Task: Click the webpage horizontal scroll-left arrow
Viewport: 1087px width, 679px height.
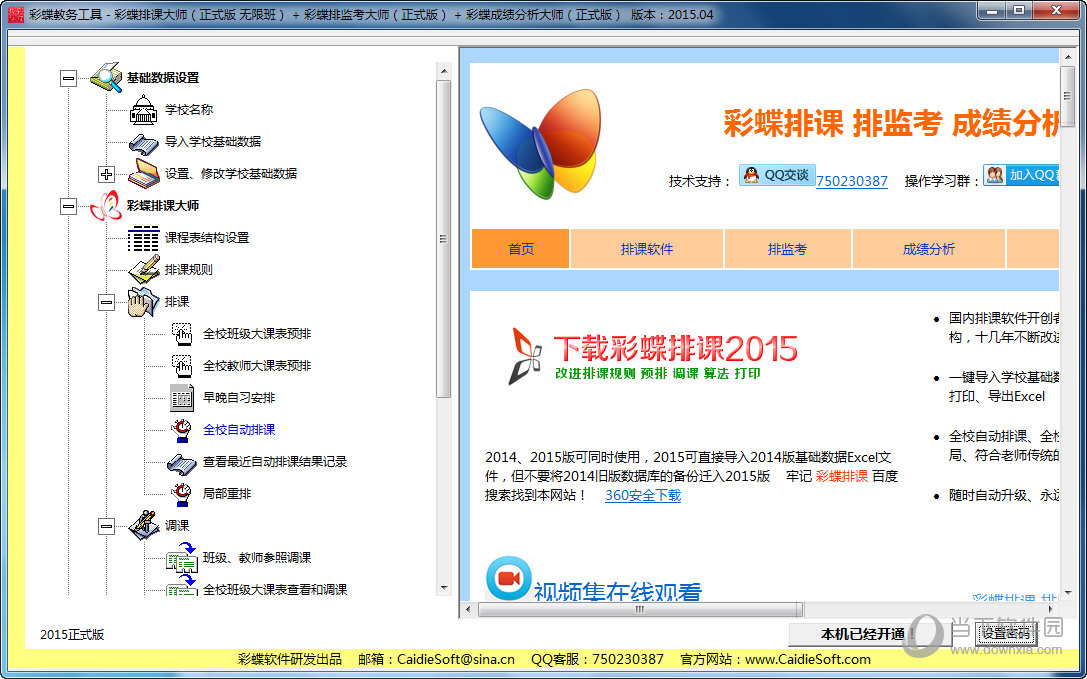Action: (468, 610)
